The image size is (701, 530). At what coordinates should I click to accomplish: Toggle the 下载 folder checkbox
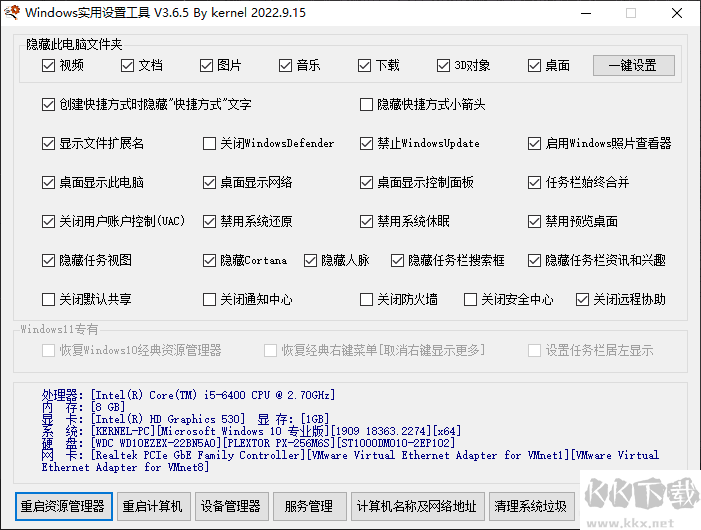click(364, 66)
